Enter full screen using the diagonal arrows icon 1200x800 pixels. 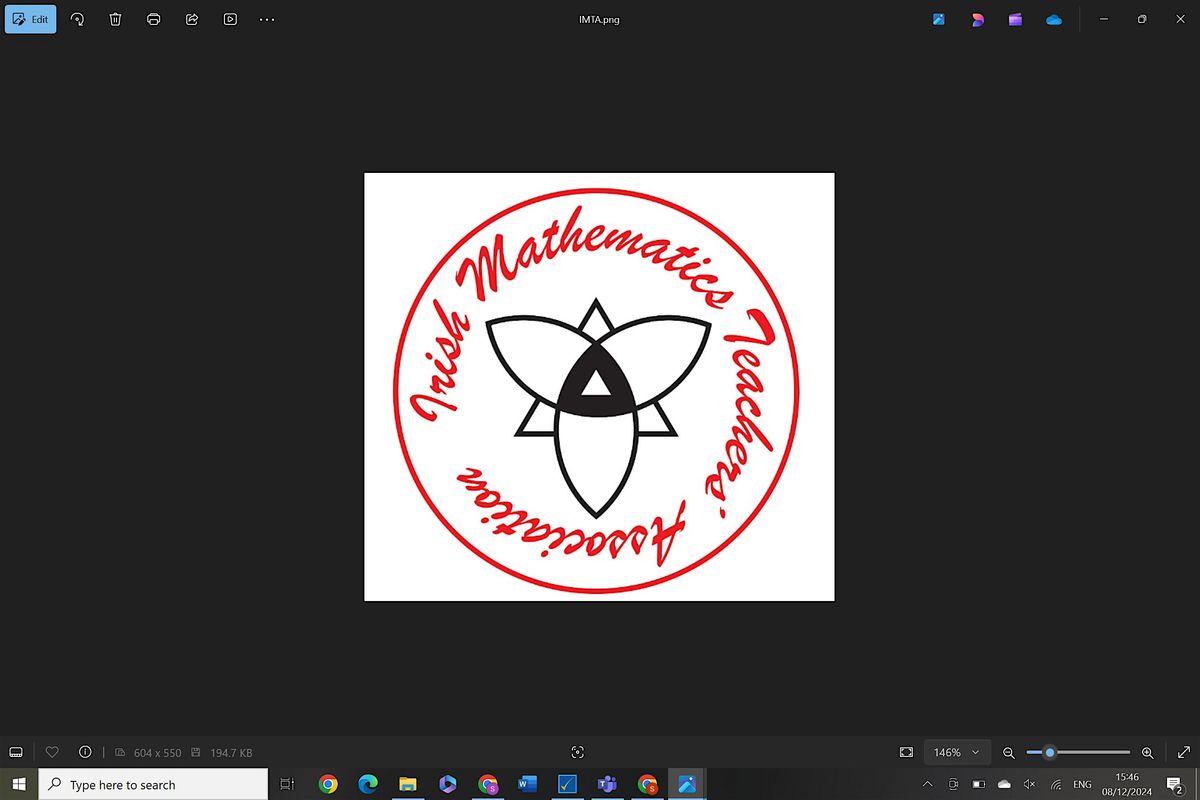(x=1184, y=752)
